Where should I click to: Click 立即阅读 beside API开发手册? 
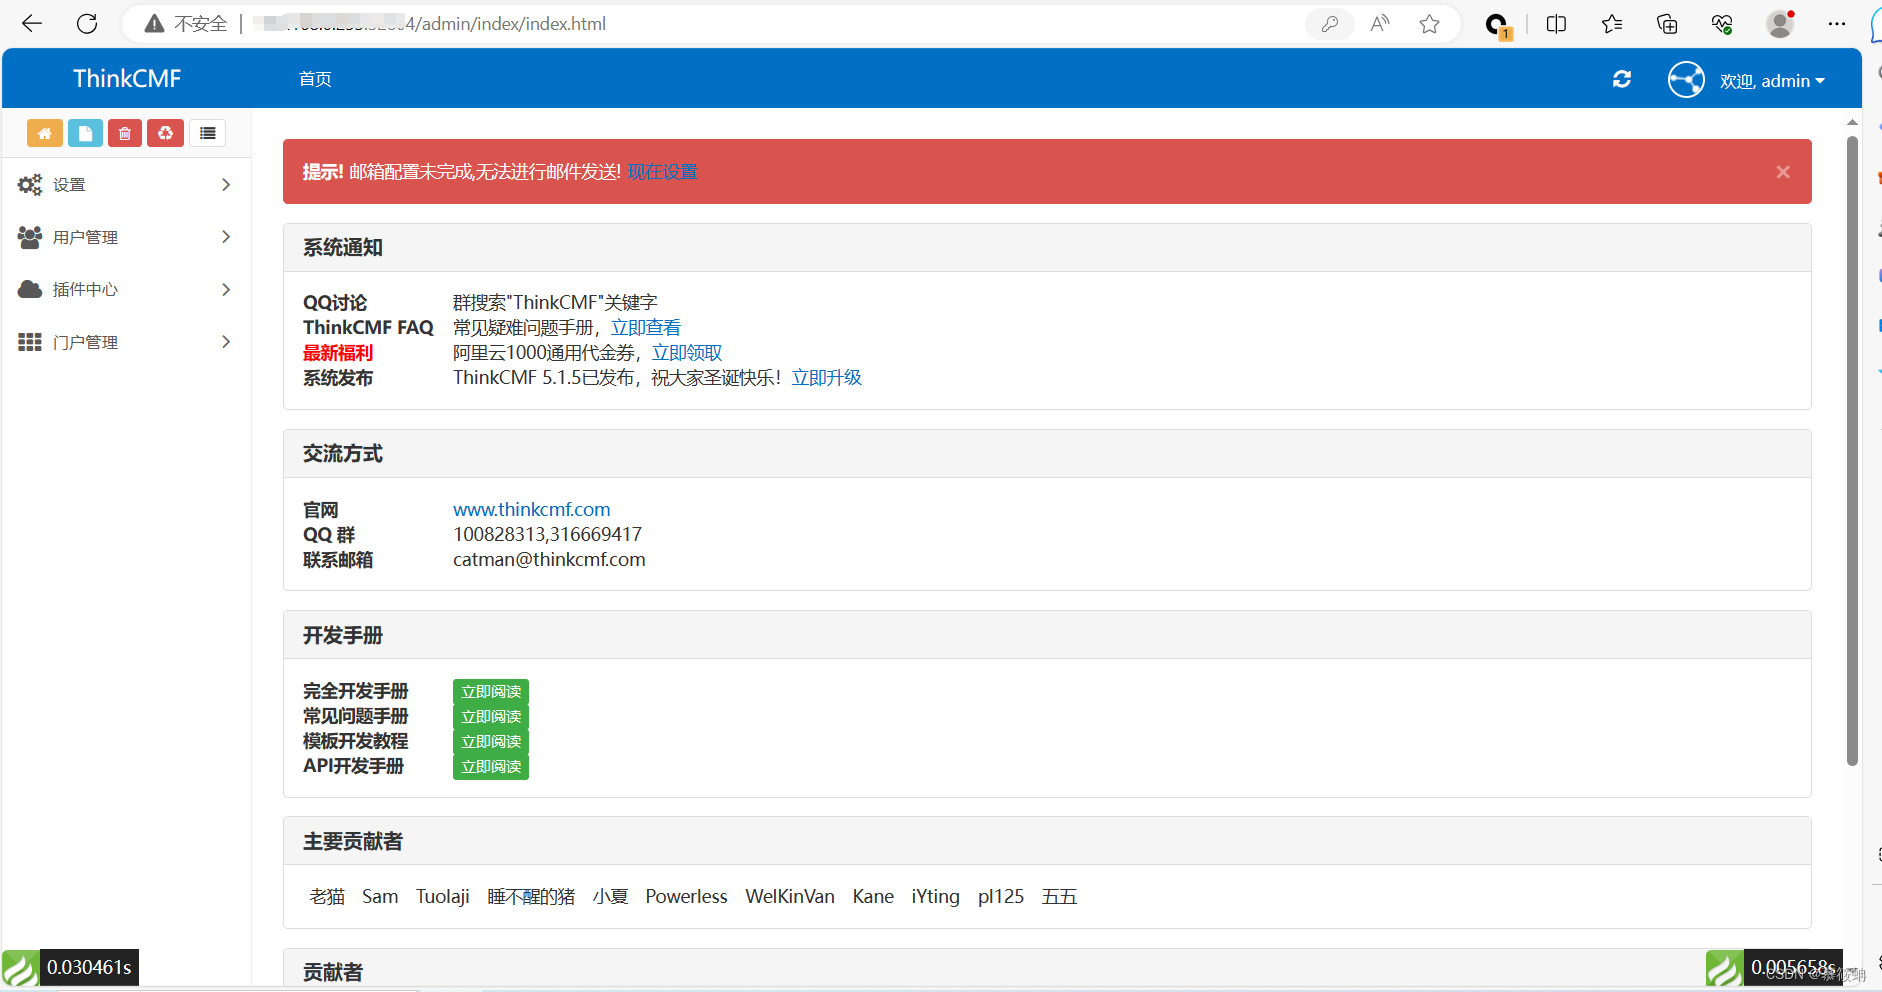coord(490,766)
